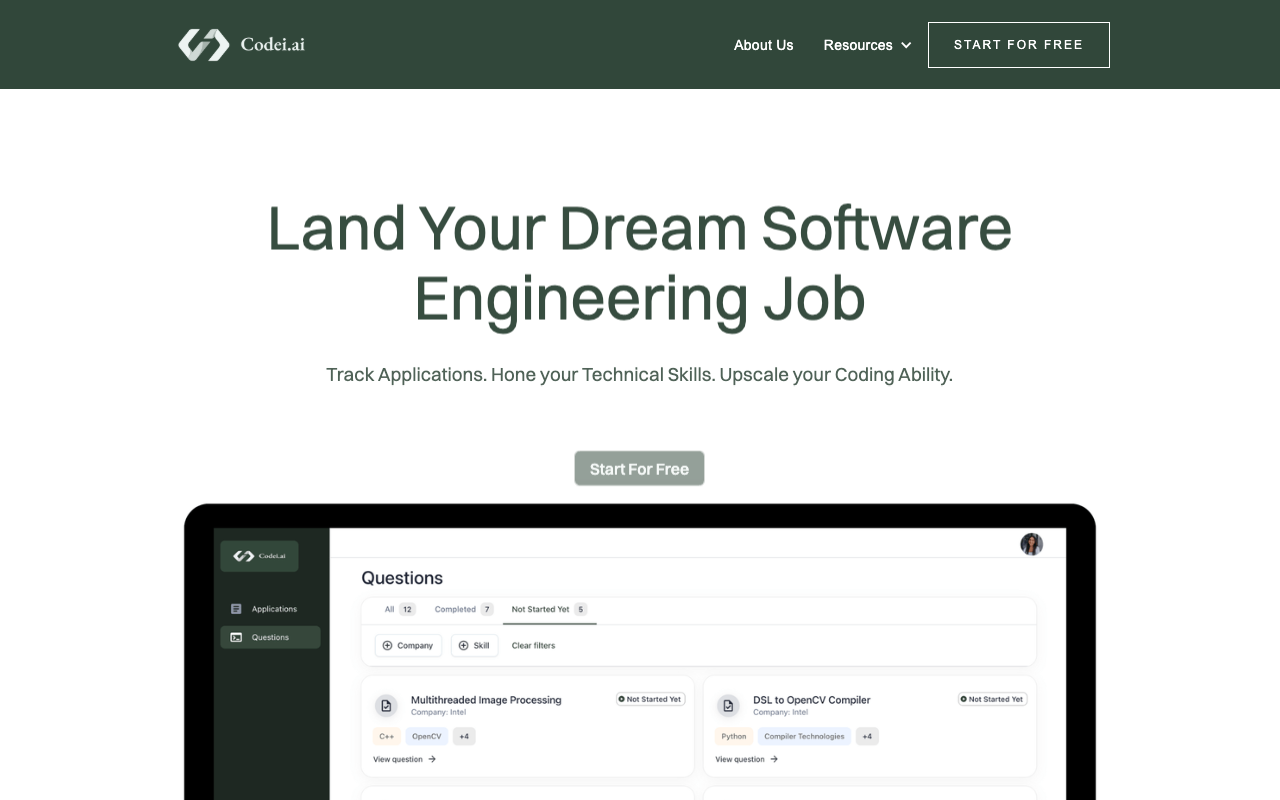Click the plus icon on the Skill filter
Viewport: 1280px width, 800px height.
pos(463,646)
